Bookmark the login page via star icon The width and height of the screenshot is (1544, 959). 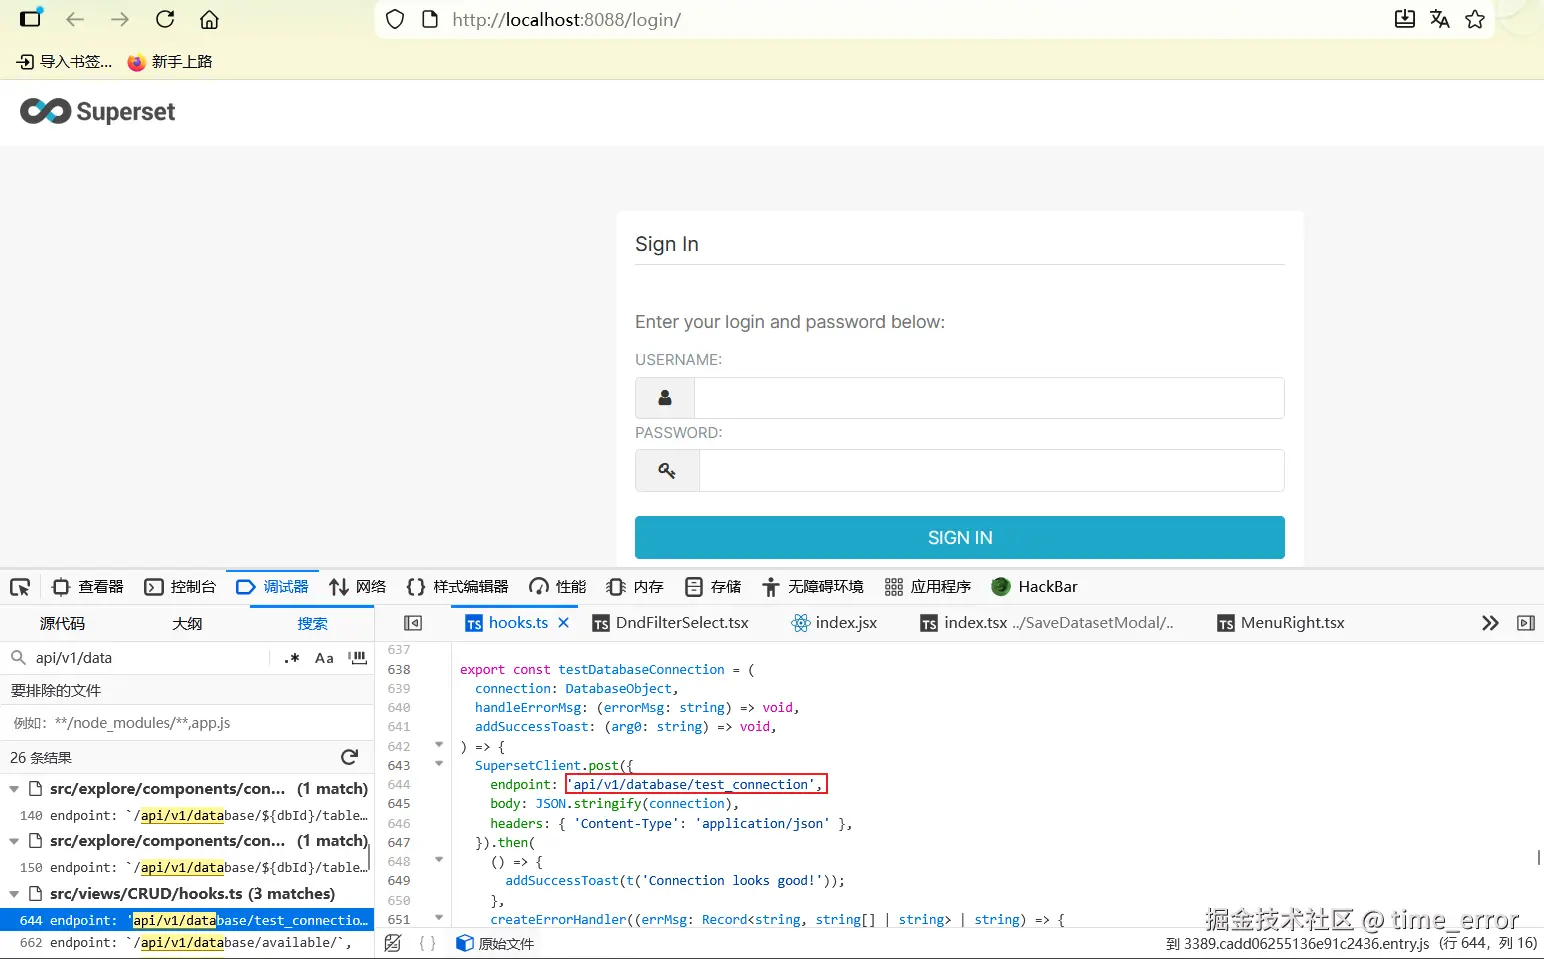[x=1475, y=19]
